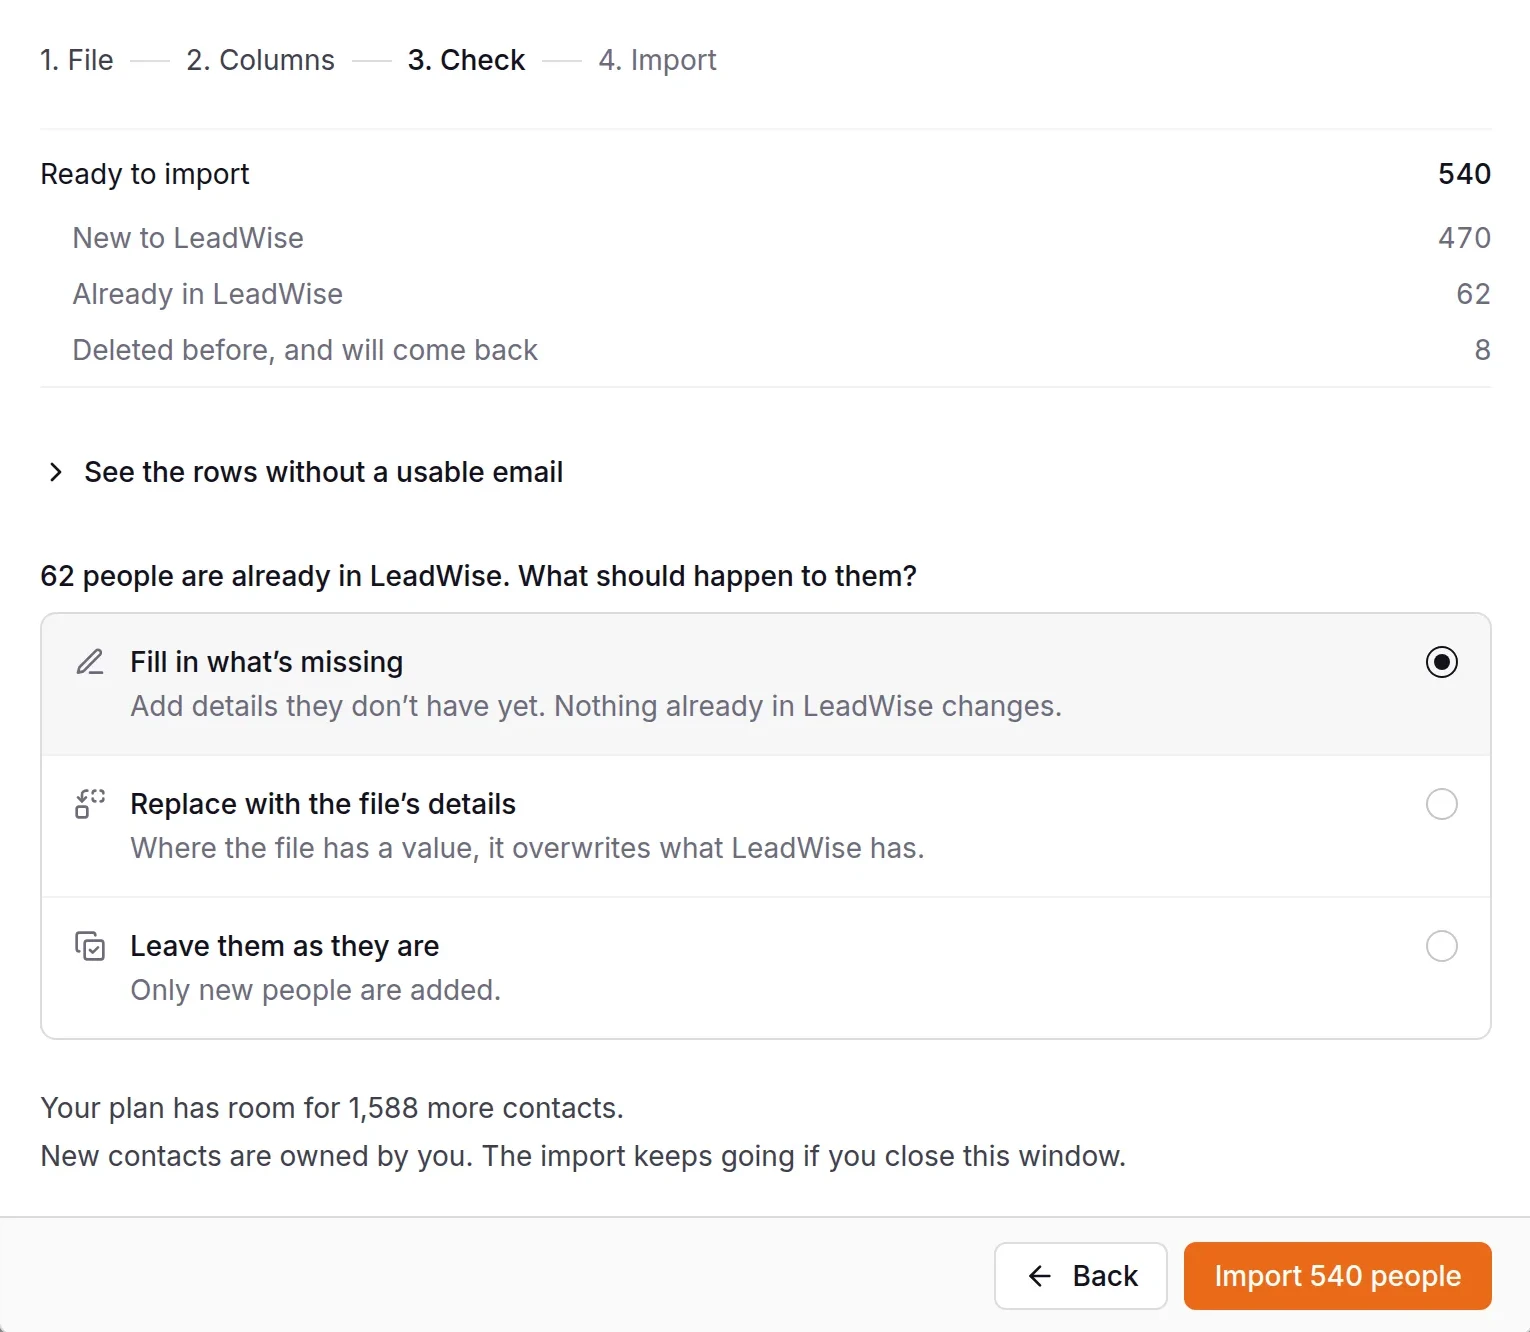Click the count 62 for Already in LeadWise
The width and height of the screenshot is (1530, 1332).
coord(1473,294)
